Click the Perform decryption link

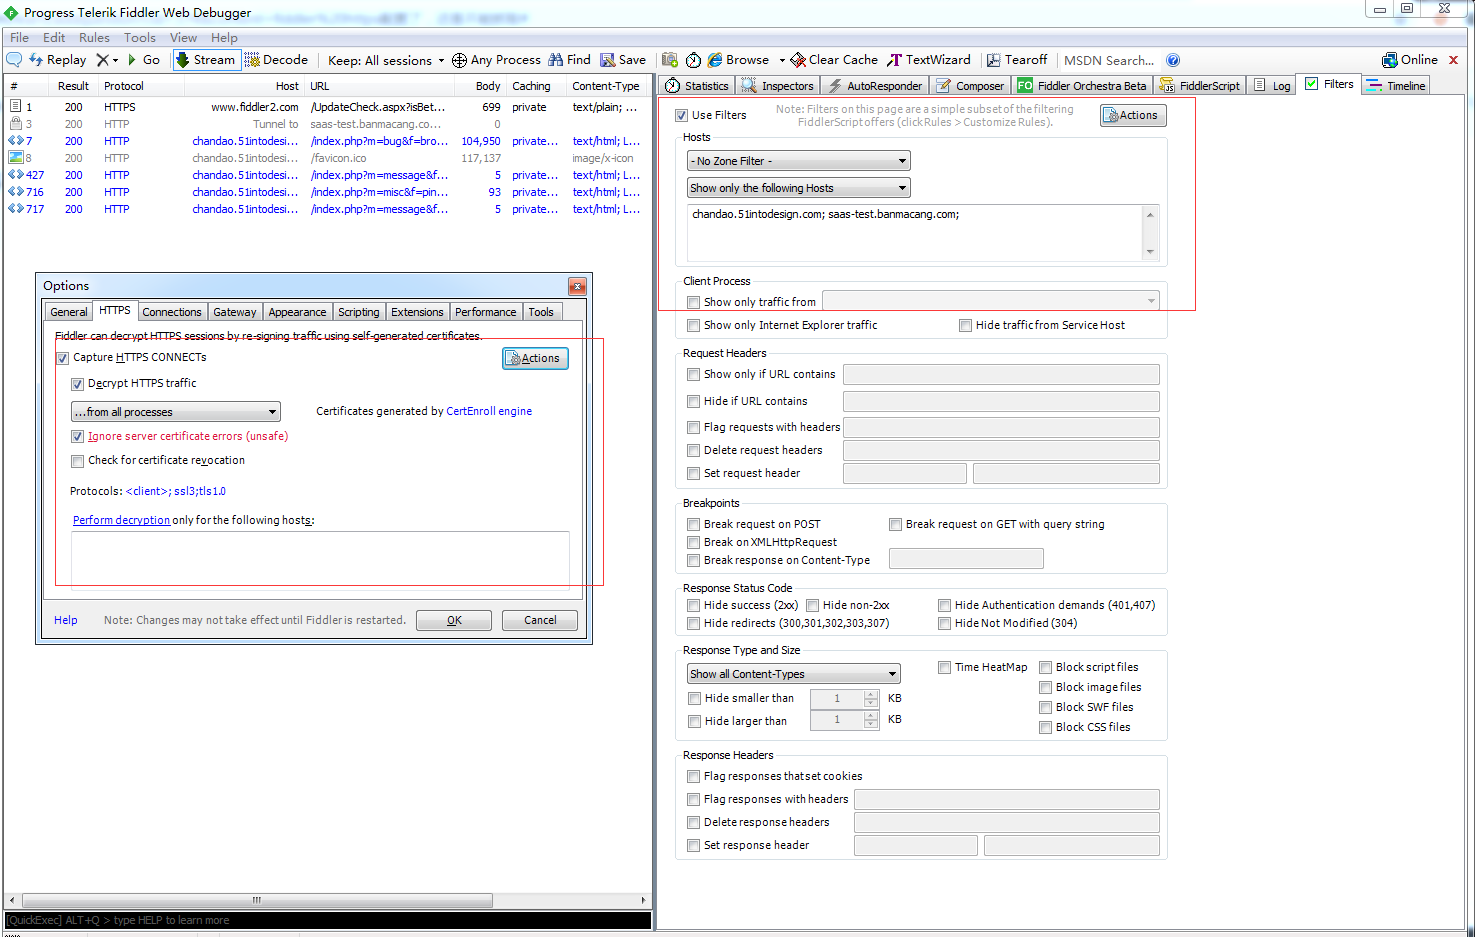121,520
